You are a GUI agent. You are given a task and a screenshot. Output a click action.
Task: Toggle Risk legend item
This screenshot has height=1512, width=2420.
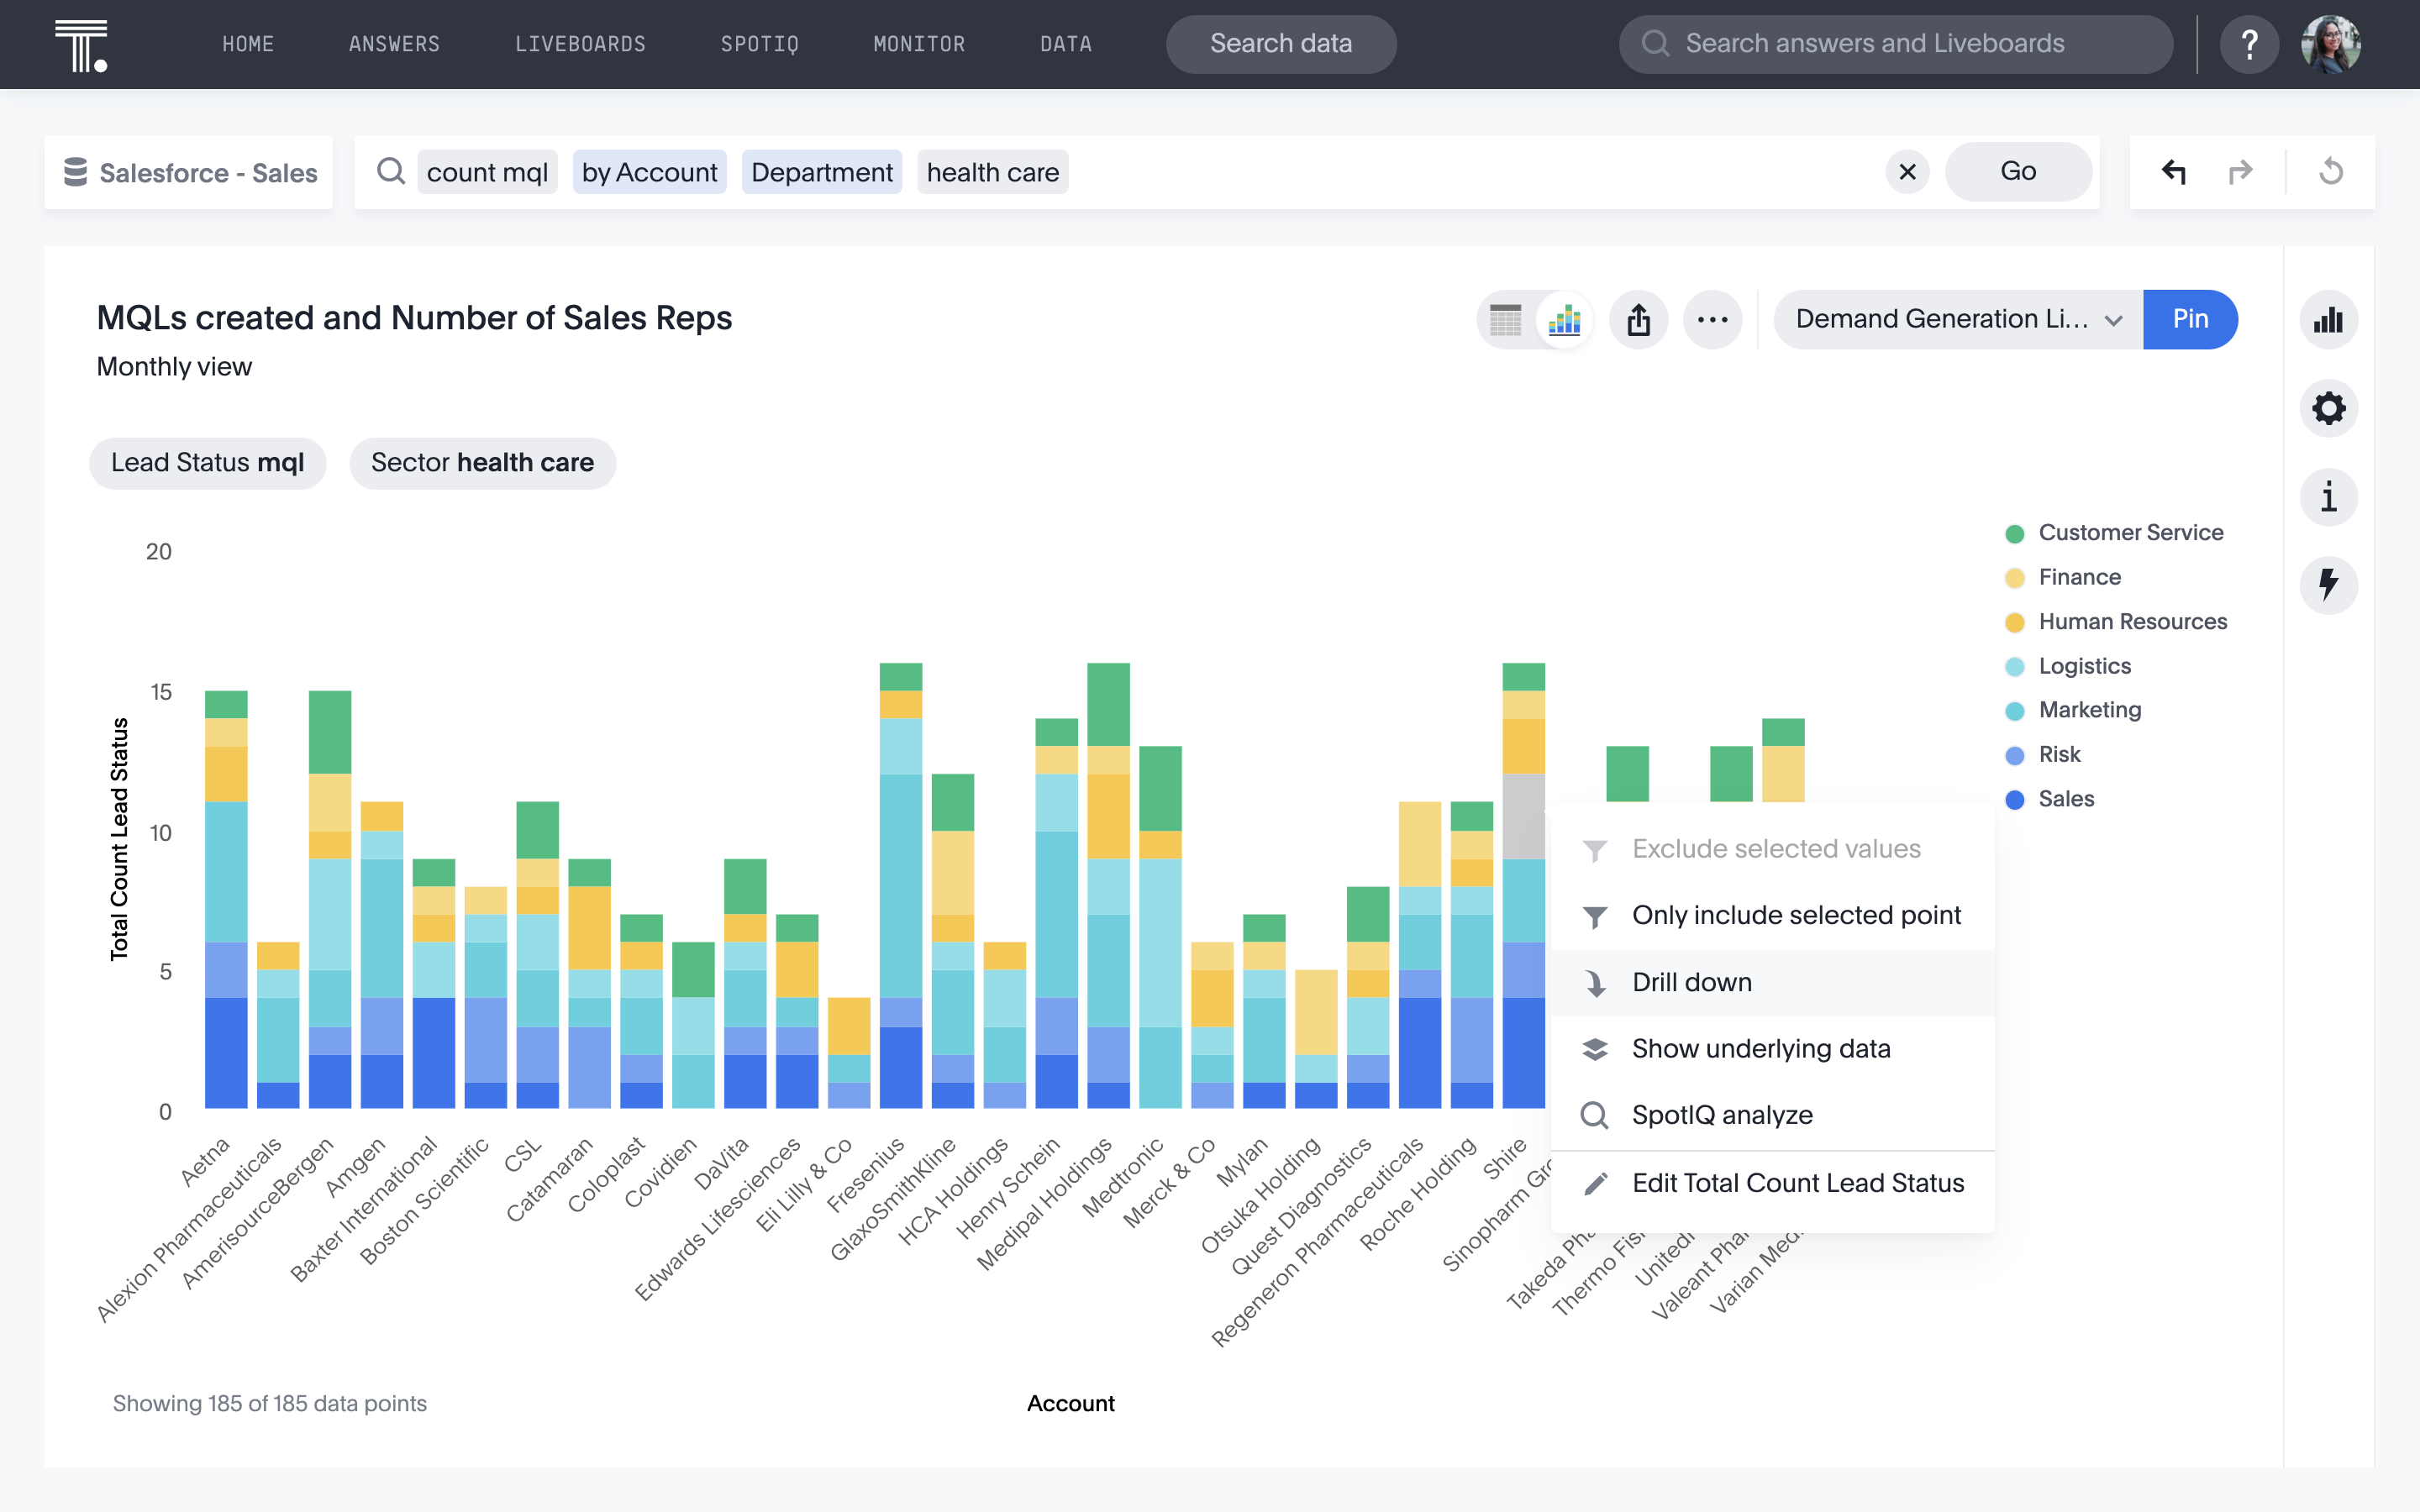pyautogui.click(x=2042, y=755)
